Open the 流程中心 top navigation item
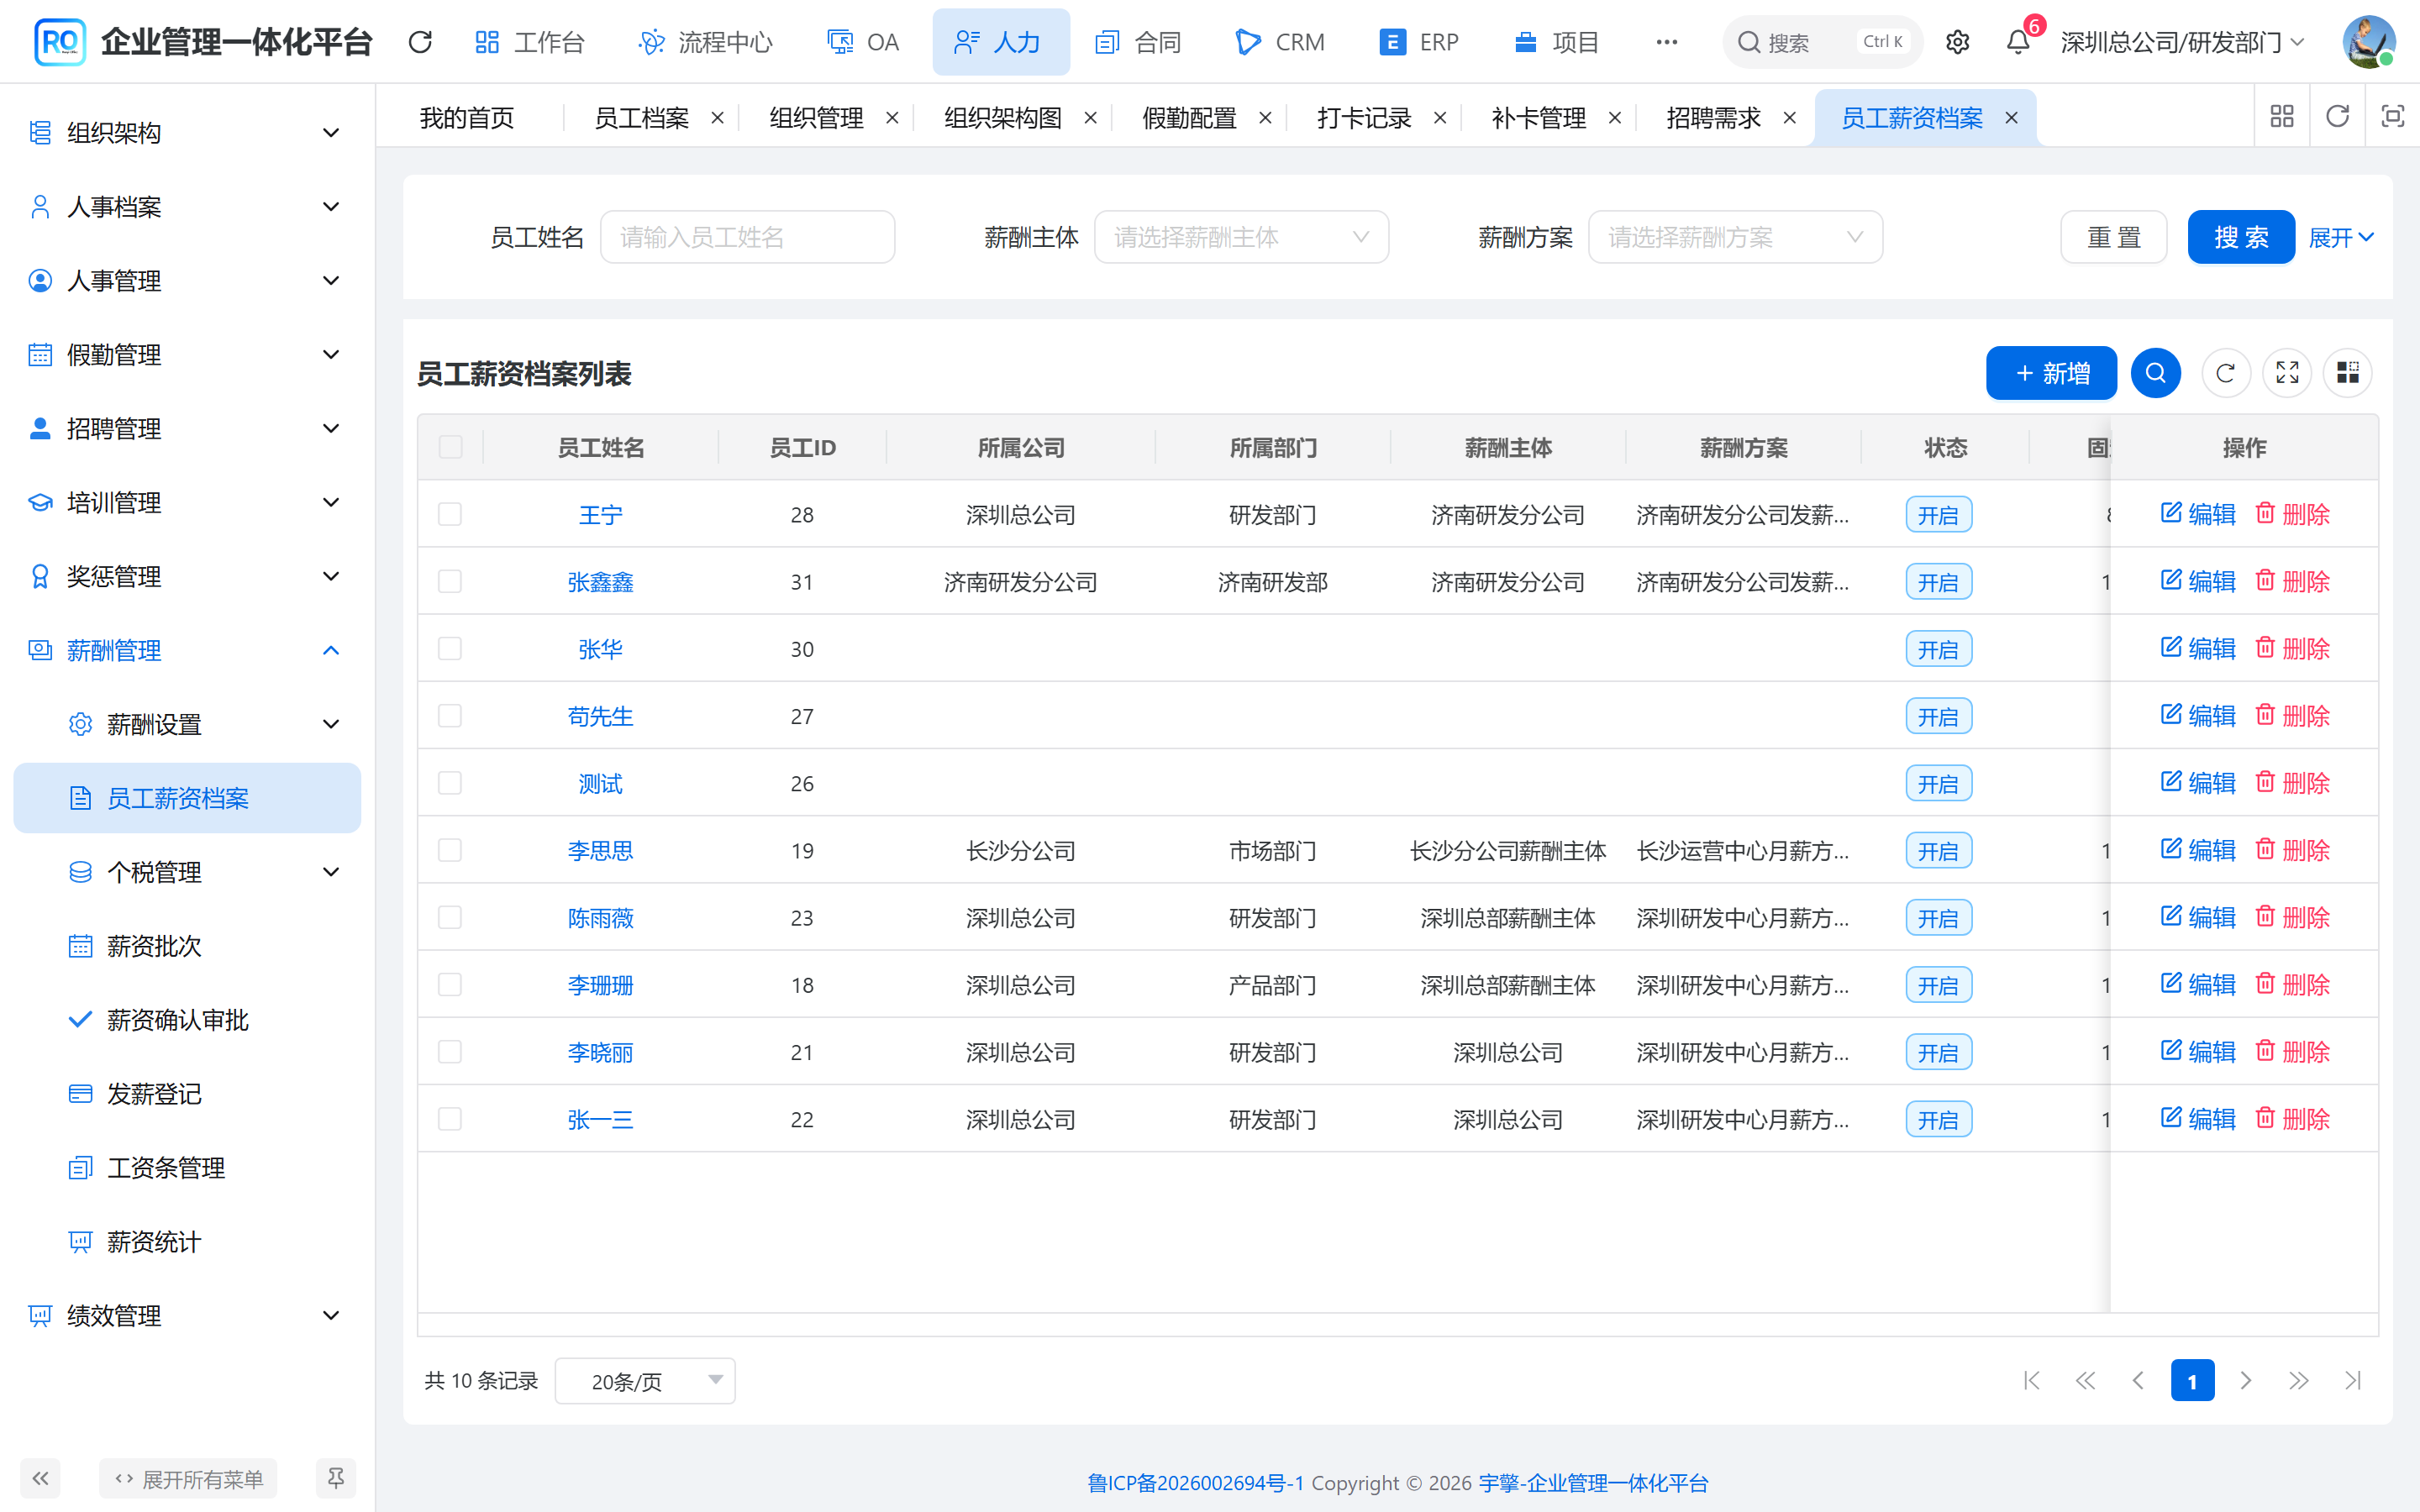 coord(705,42)
